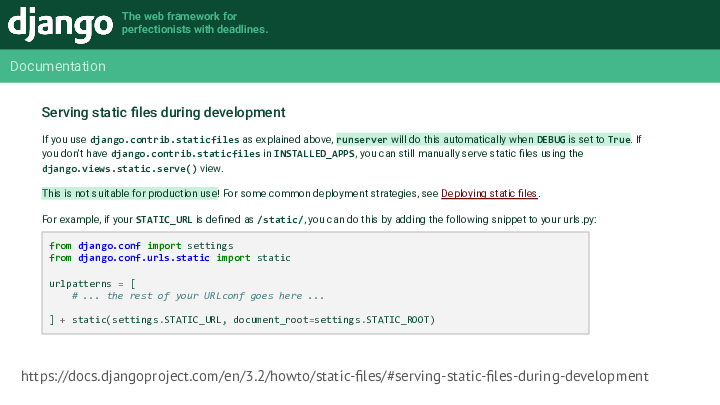
Task: Click the docs.djangoproject.com URL text at bottom
Action: pos(335,376)
